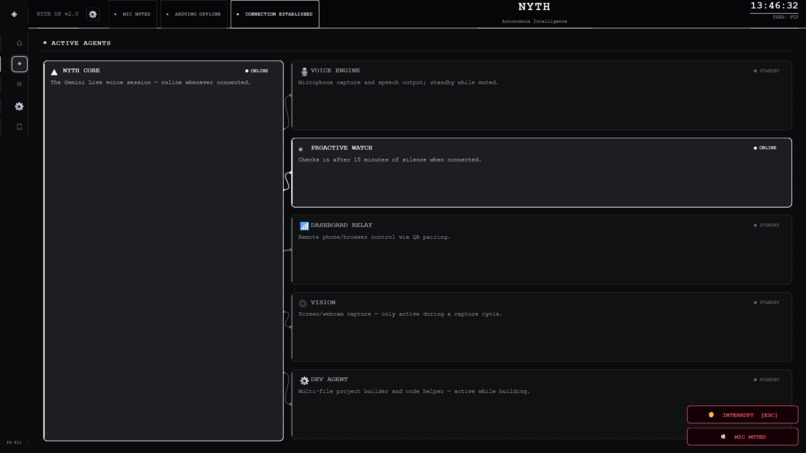Viewport: 806px width, 453px height.
Task: Select the VISION agent card
Action: (x=541, y=327)
